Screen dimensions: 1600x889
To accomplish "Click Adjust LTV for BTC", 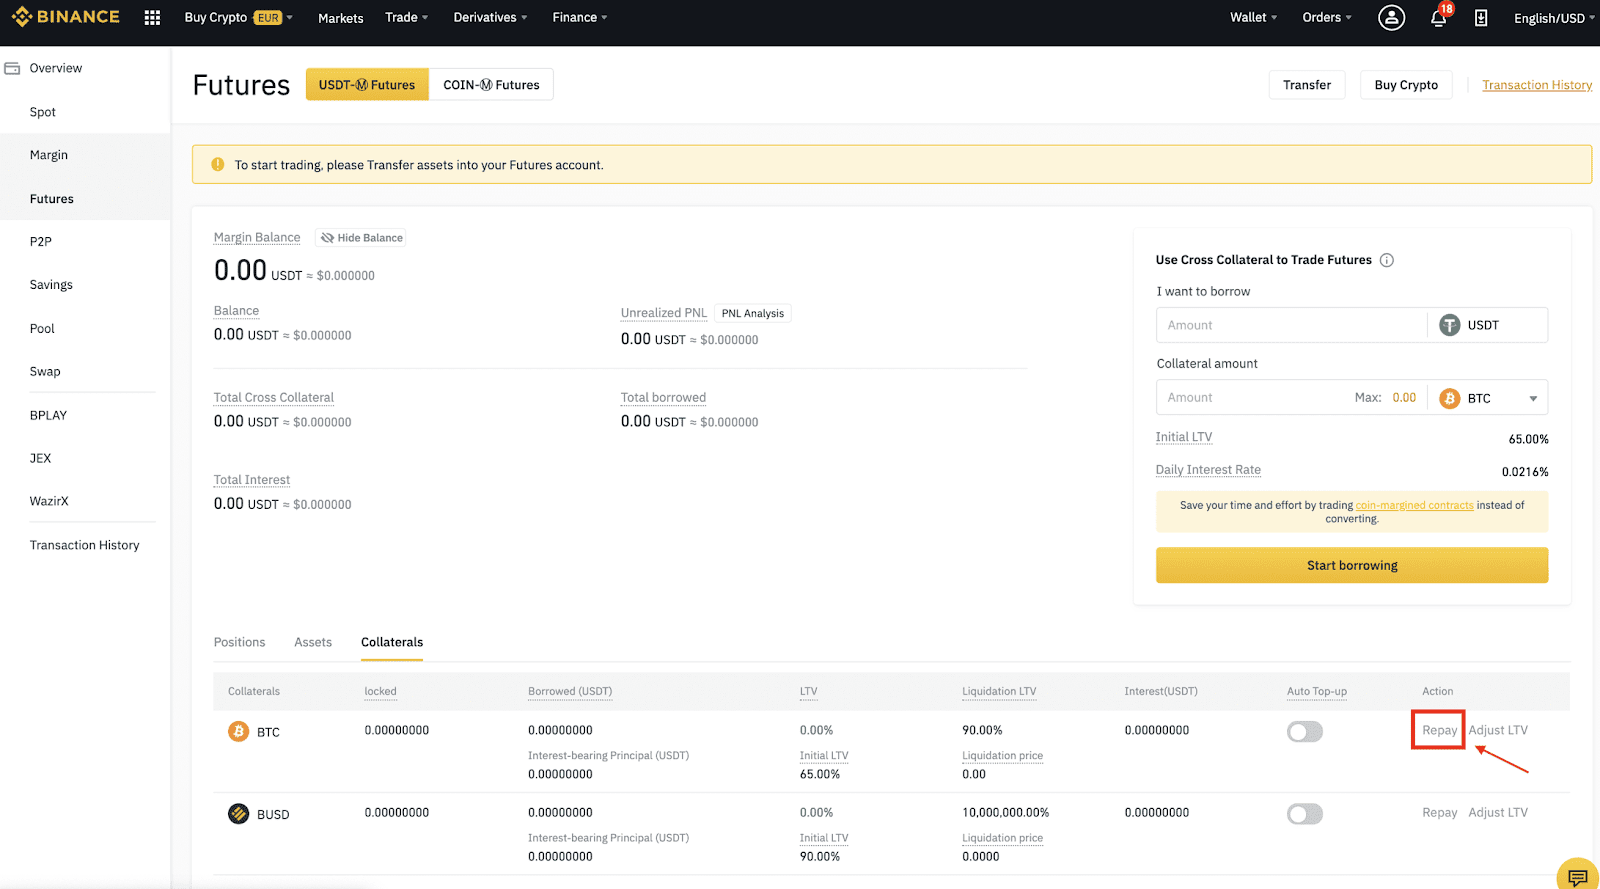I will point(1498,730).
